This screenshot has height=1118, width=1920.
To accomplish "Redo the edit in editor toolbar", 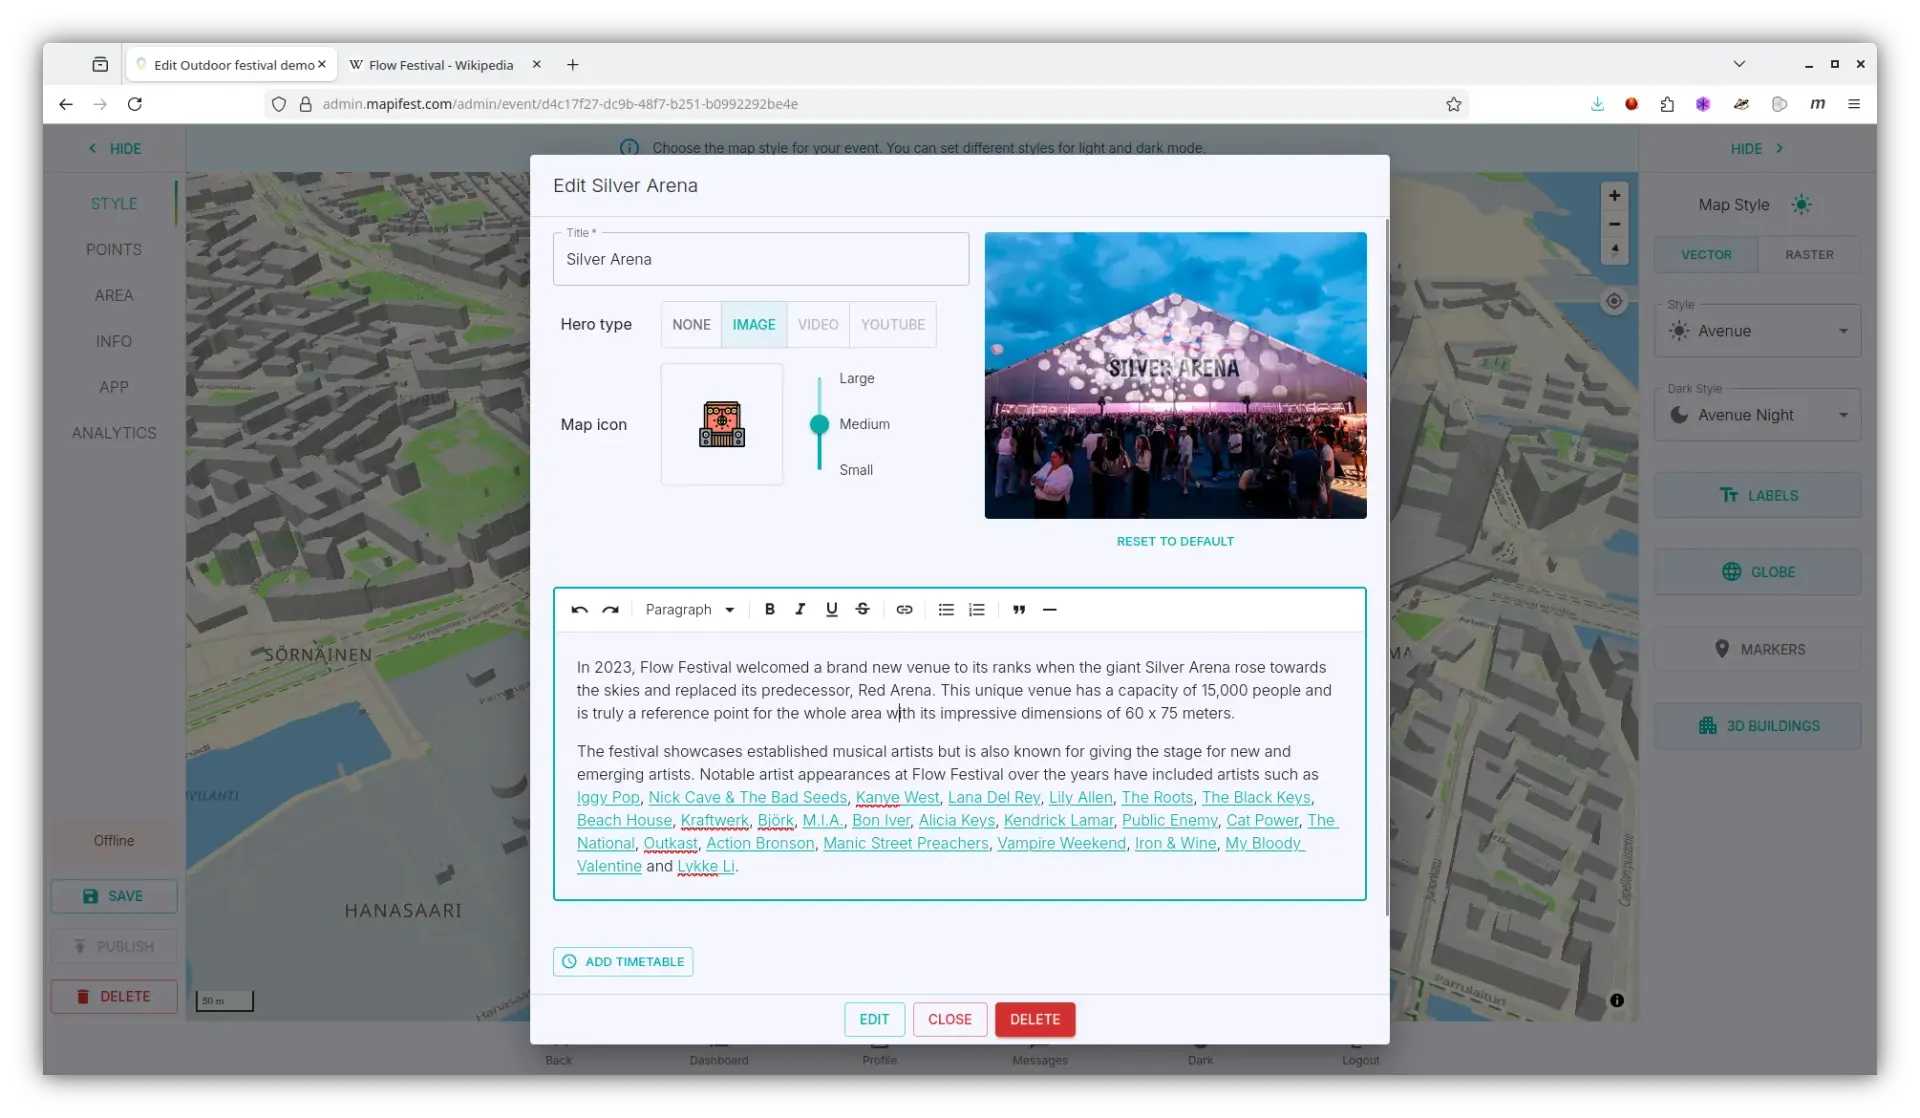I will pyautogui.click(x=611, y=609).
